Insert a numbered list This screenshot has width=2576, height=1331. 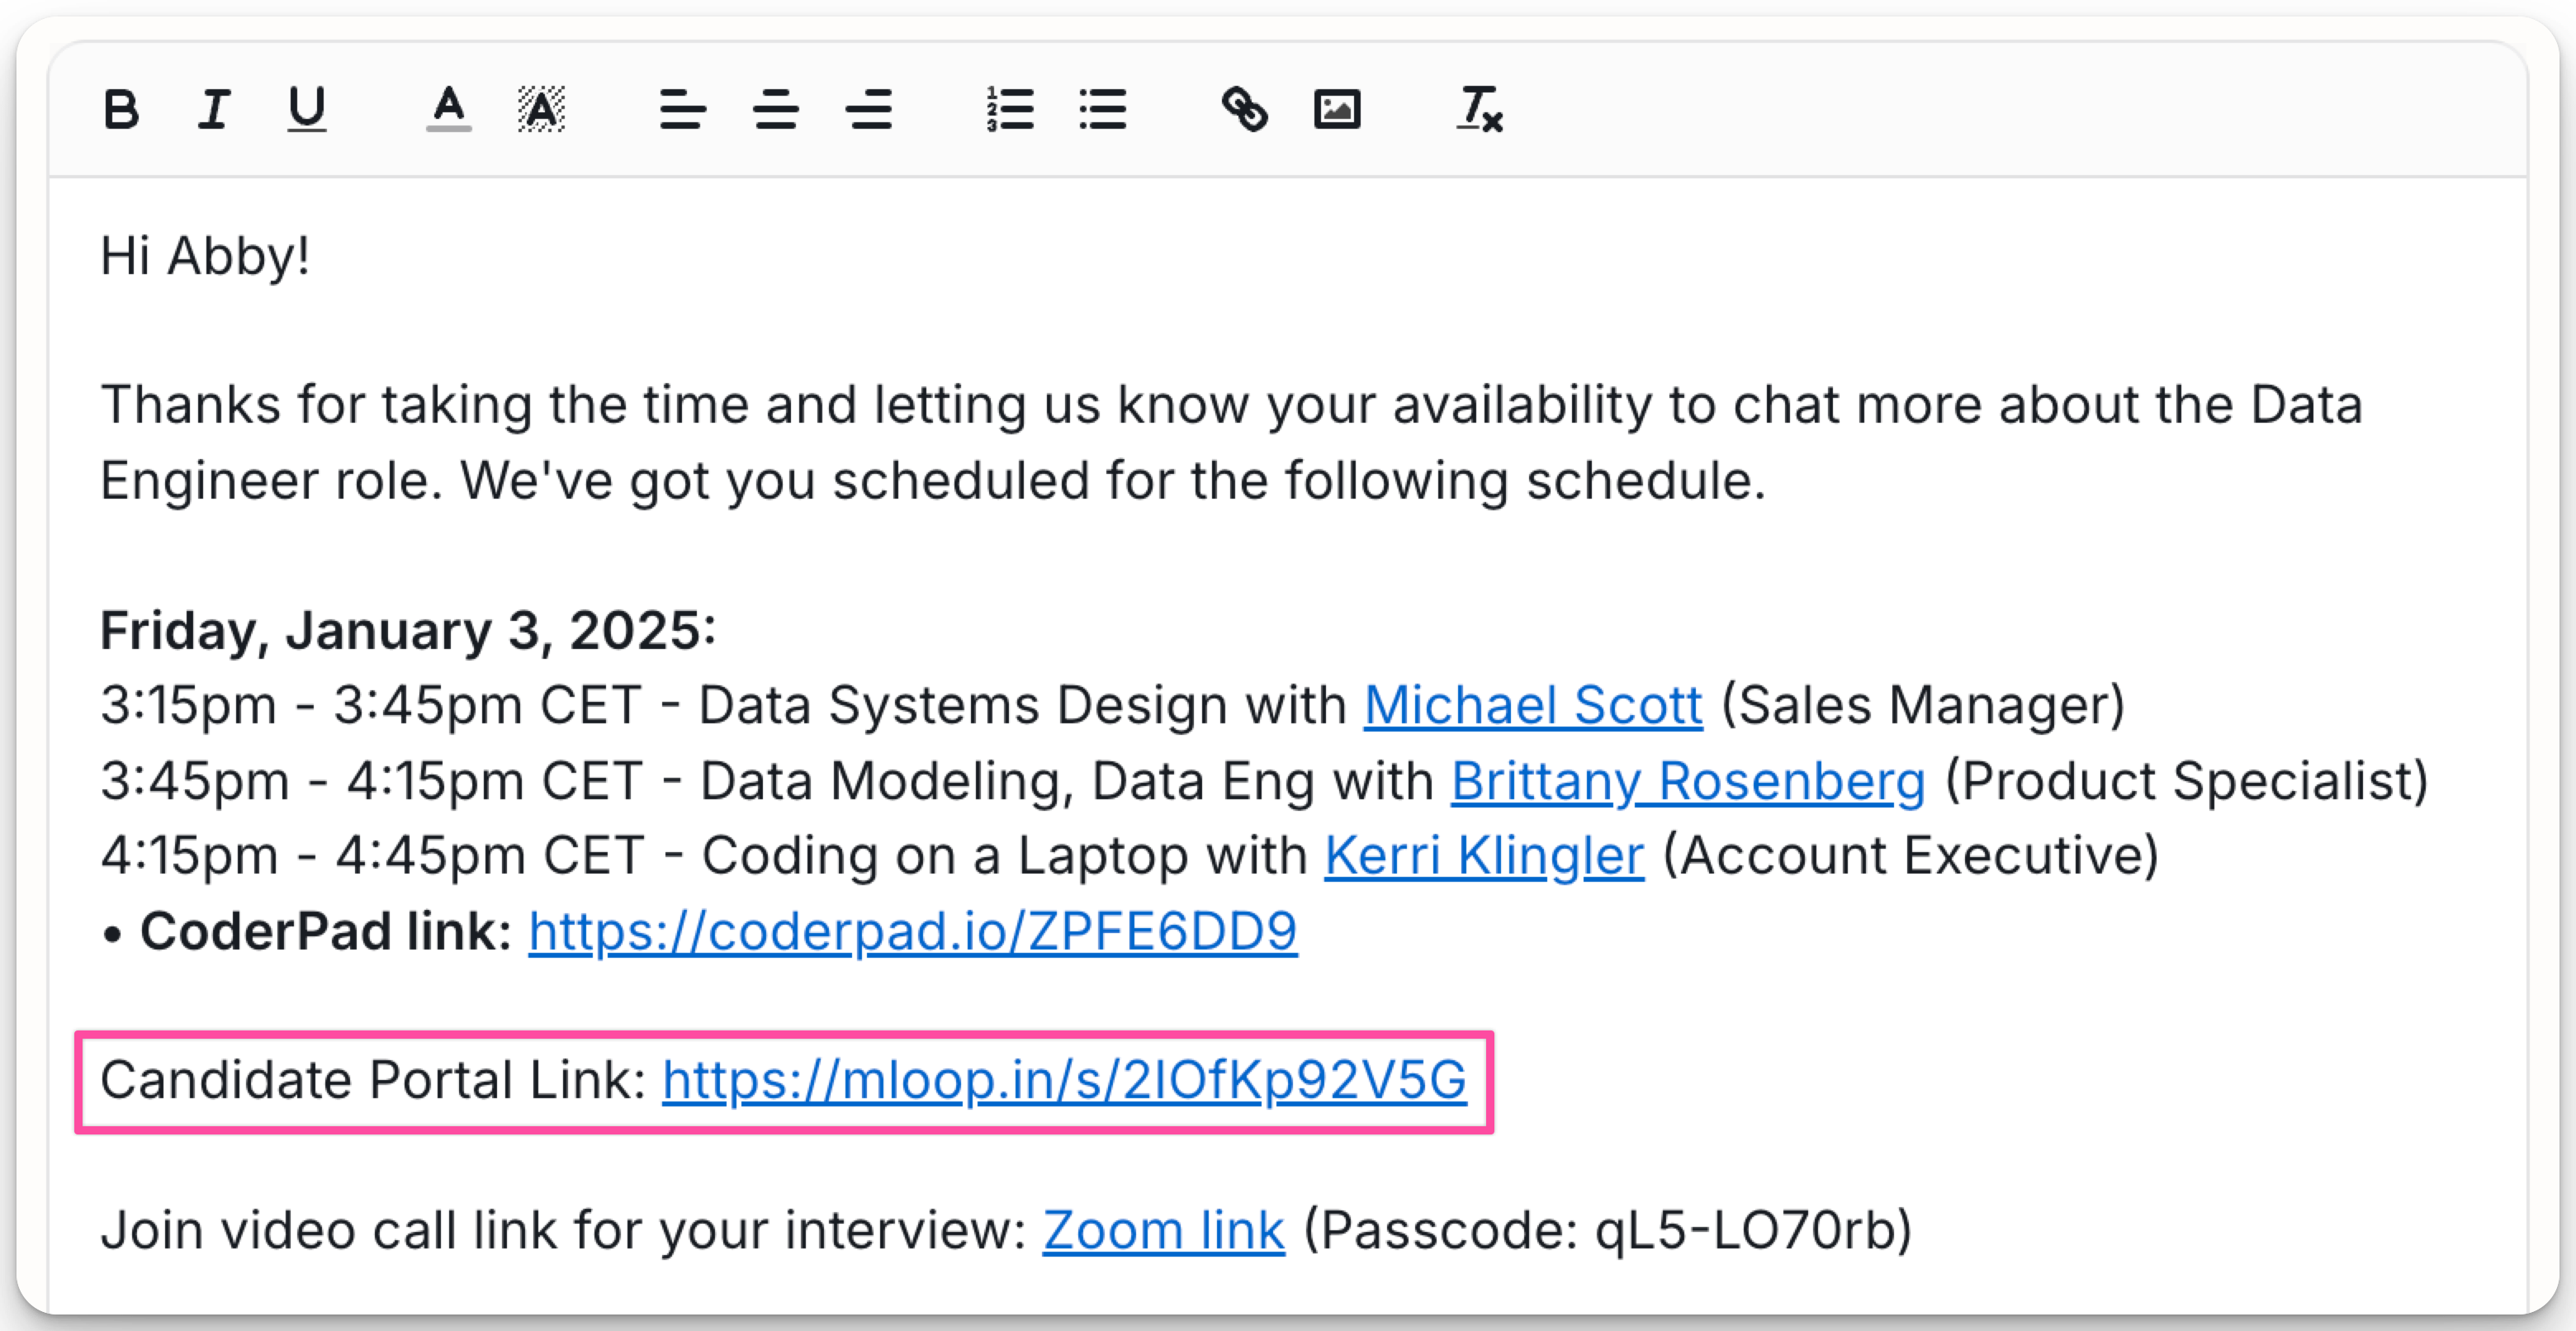(x=1010, y=109)
